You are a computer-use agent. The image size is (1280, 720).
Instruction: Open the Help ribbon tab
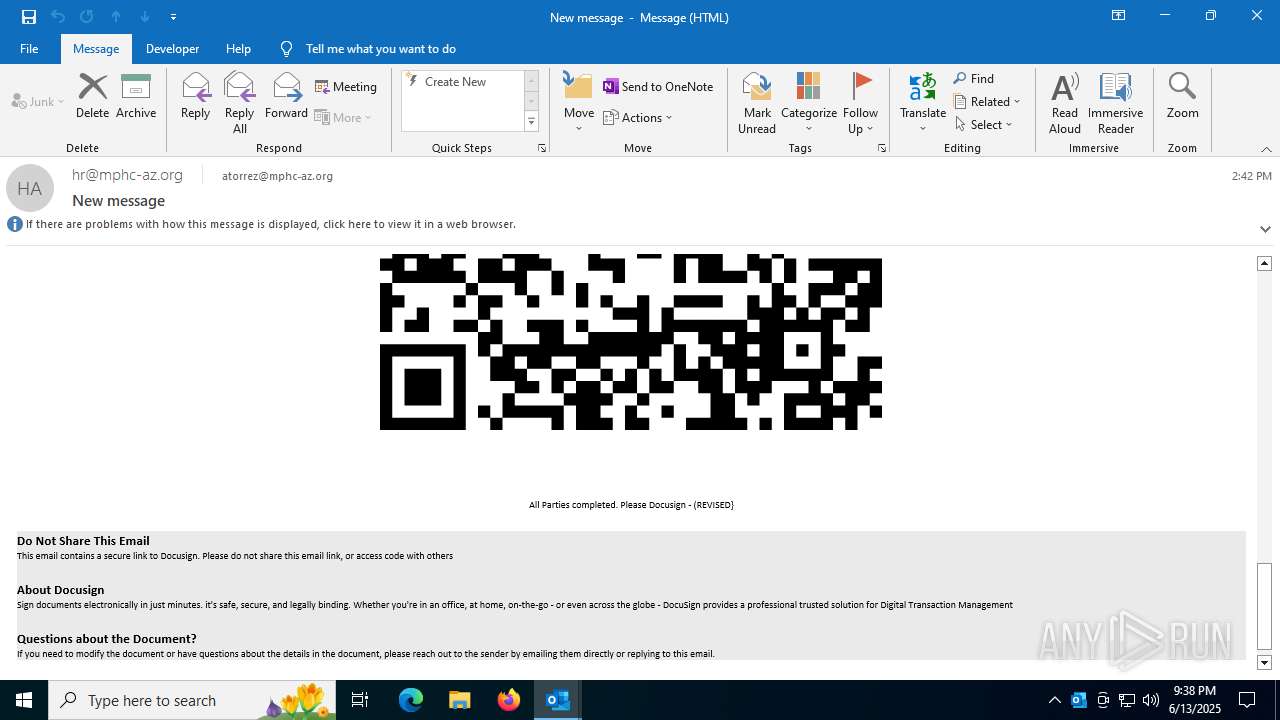[238, 48]
